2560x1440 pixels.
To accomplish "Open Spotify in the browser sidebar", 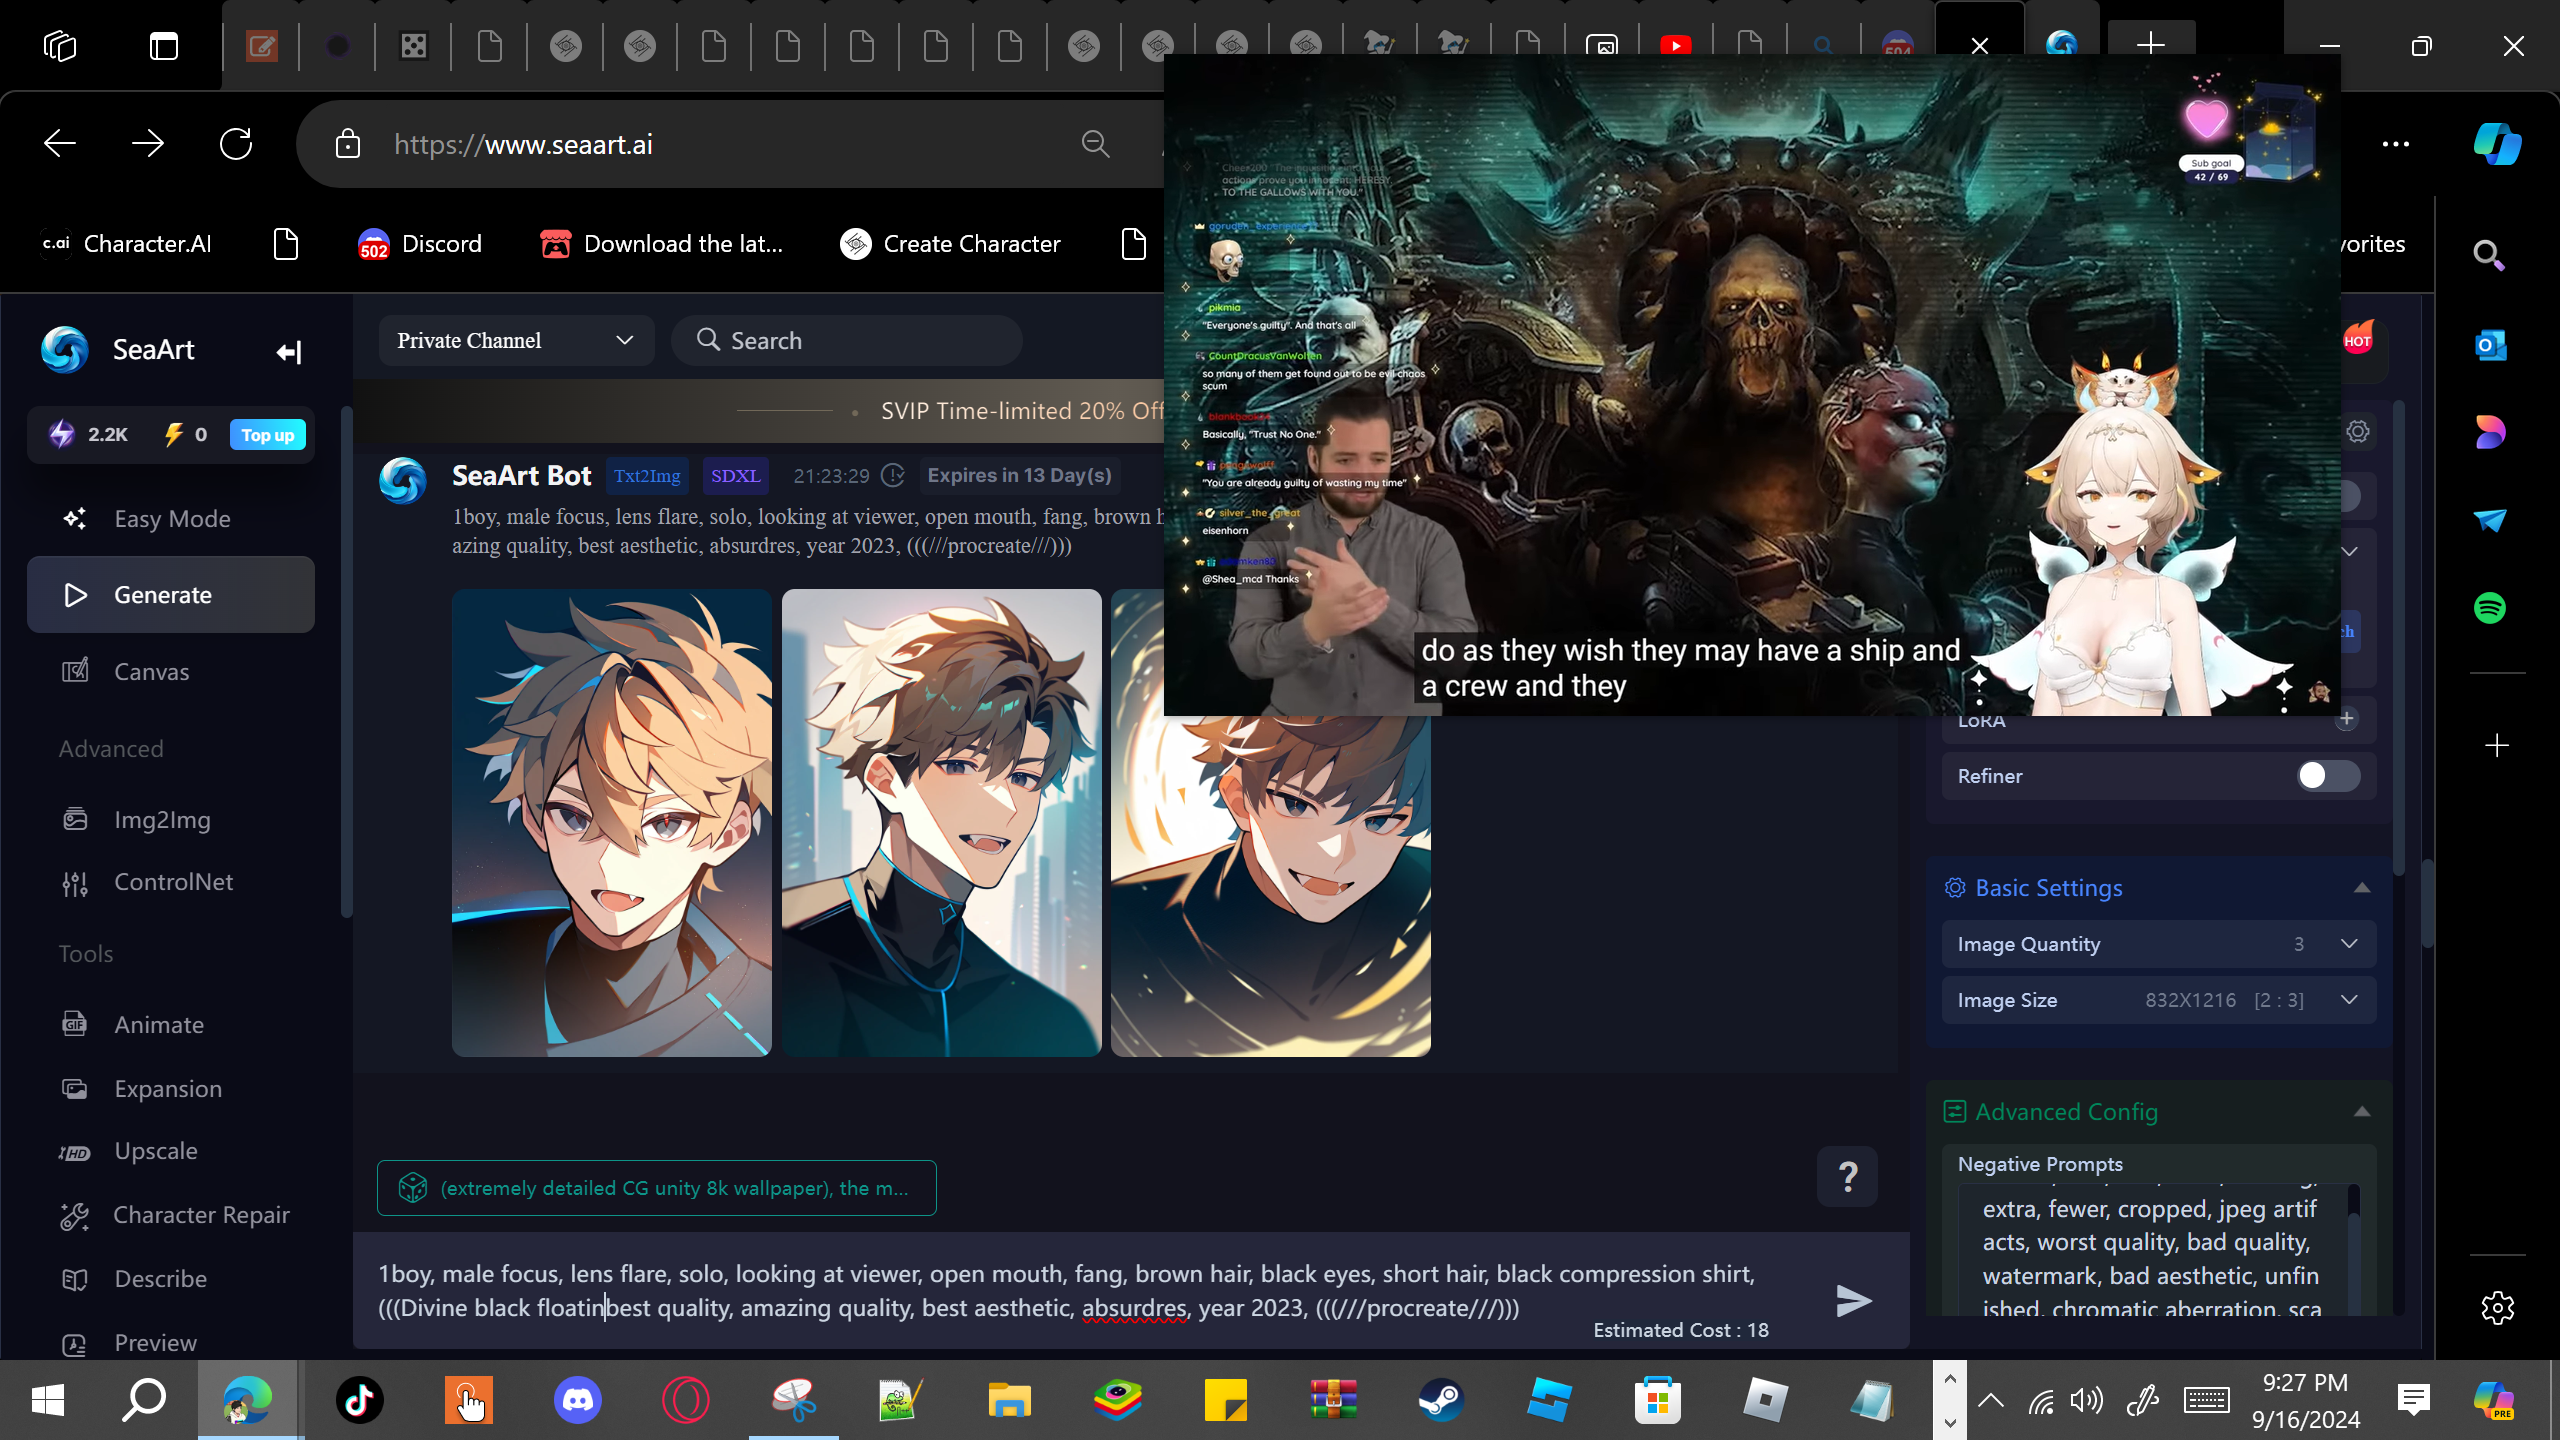I will pyautogui.click(x=2490, y=608).
